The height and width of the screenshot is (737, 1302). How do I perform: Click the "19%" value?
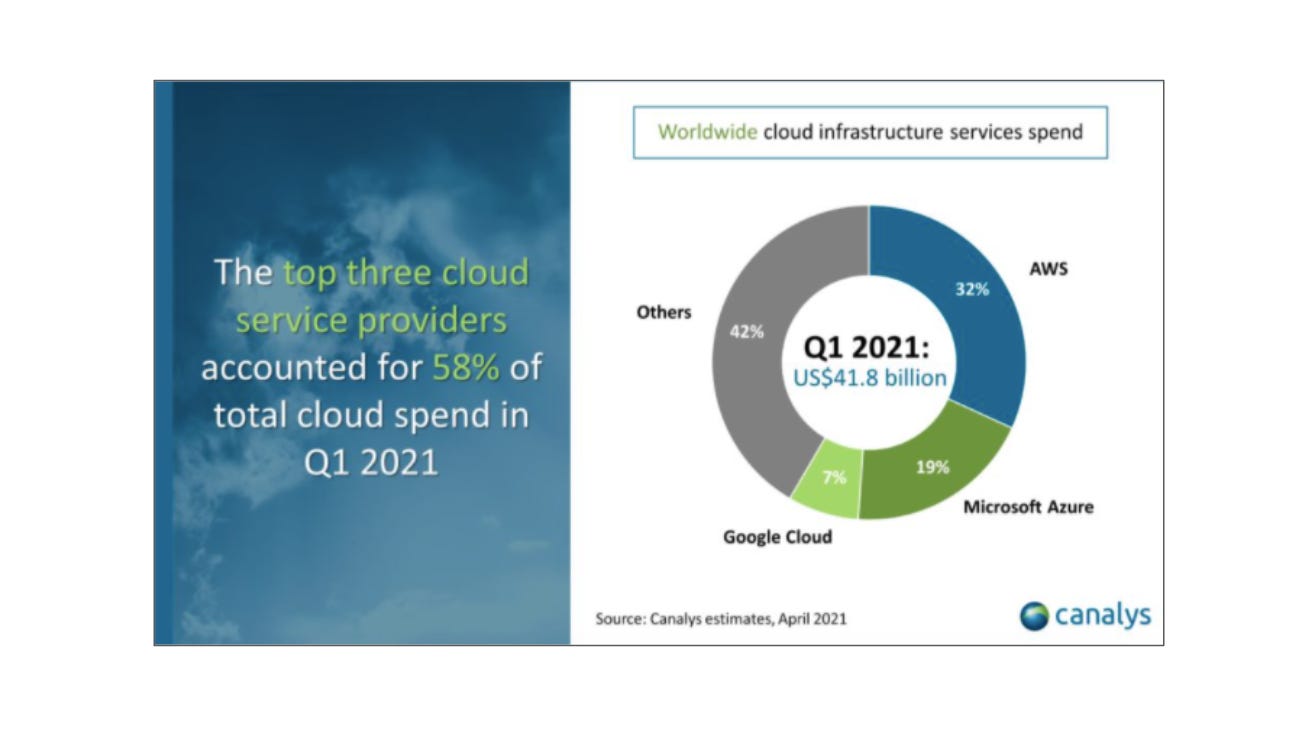(x=932, y=466)
